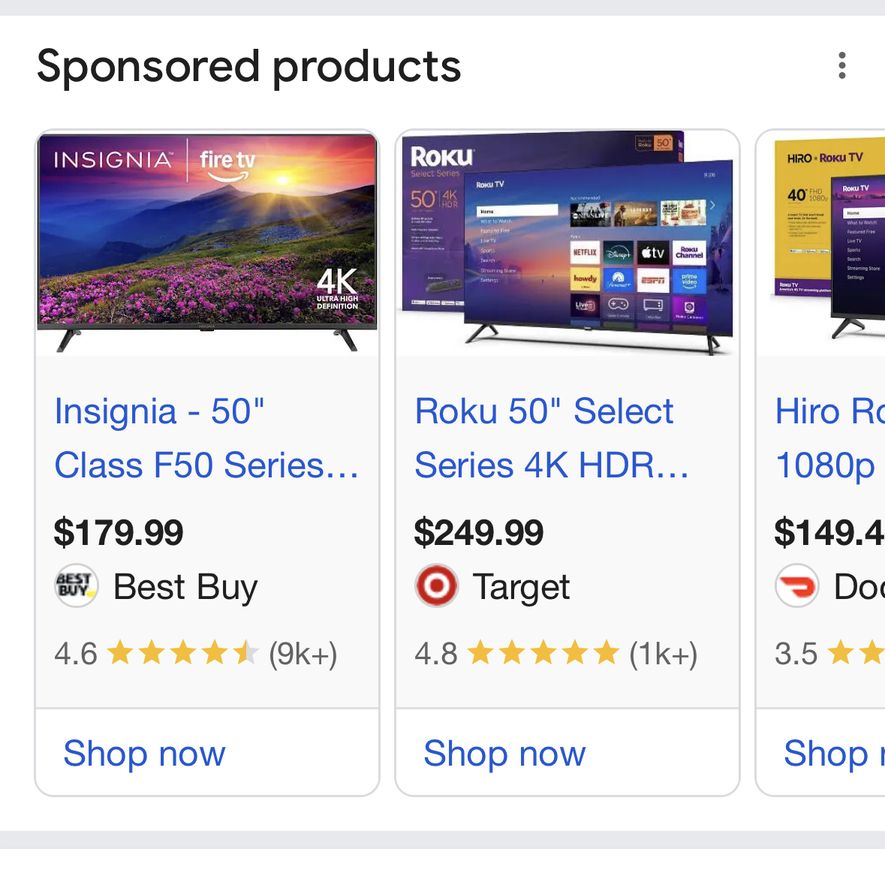885x885 pixels.
Task: Click the Target bullseye logo
Action: click(x=436, y=587)
